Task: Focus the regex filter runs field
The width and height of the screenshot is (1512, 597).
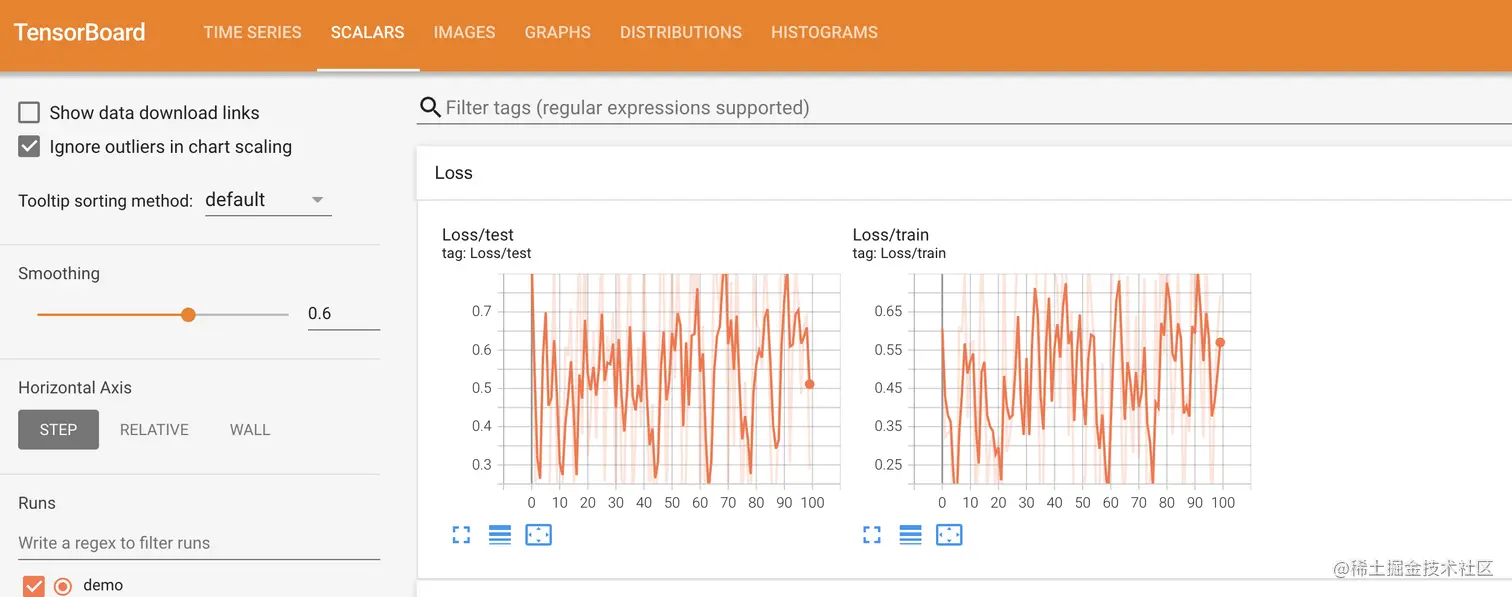Action: [198, 543]
